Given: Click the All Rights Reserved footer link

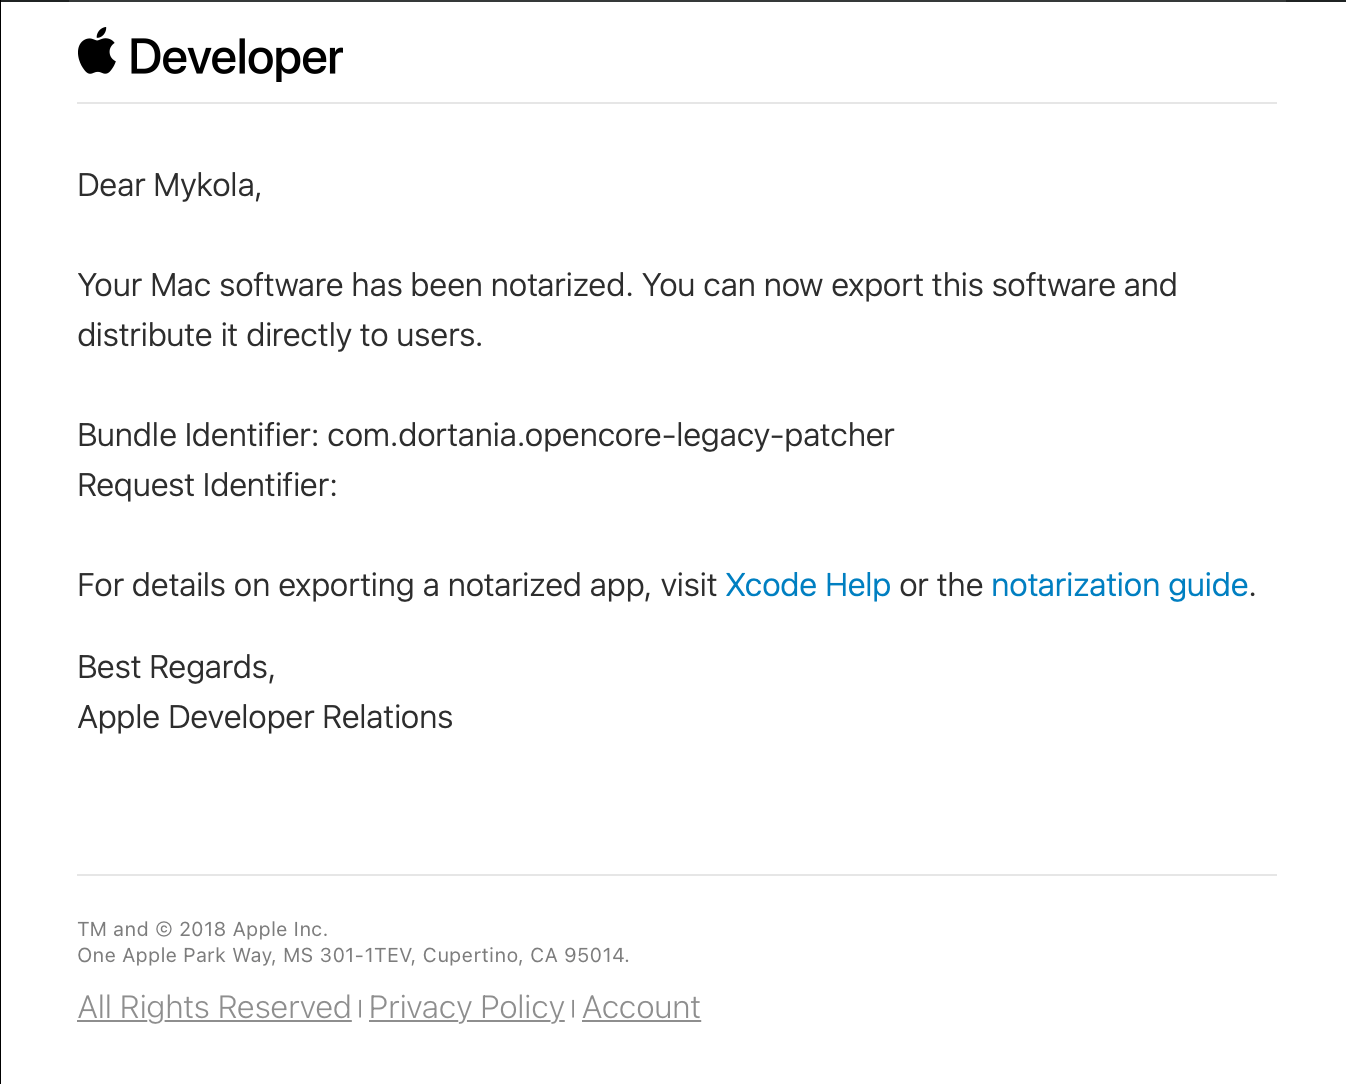Looking at the screenshot, I should tap(214, 1007).
